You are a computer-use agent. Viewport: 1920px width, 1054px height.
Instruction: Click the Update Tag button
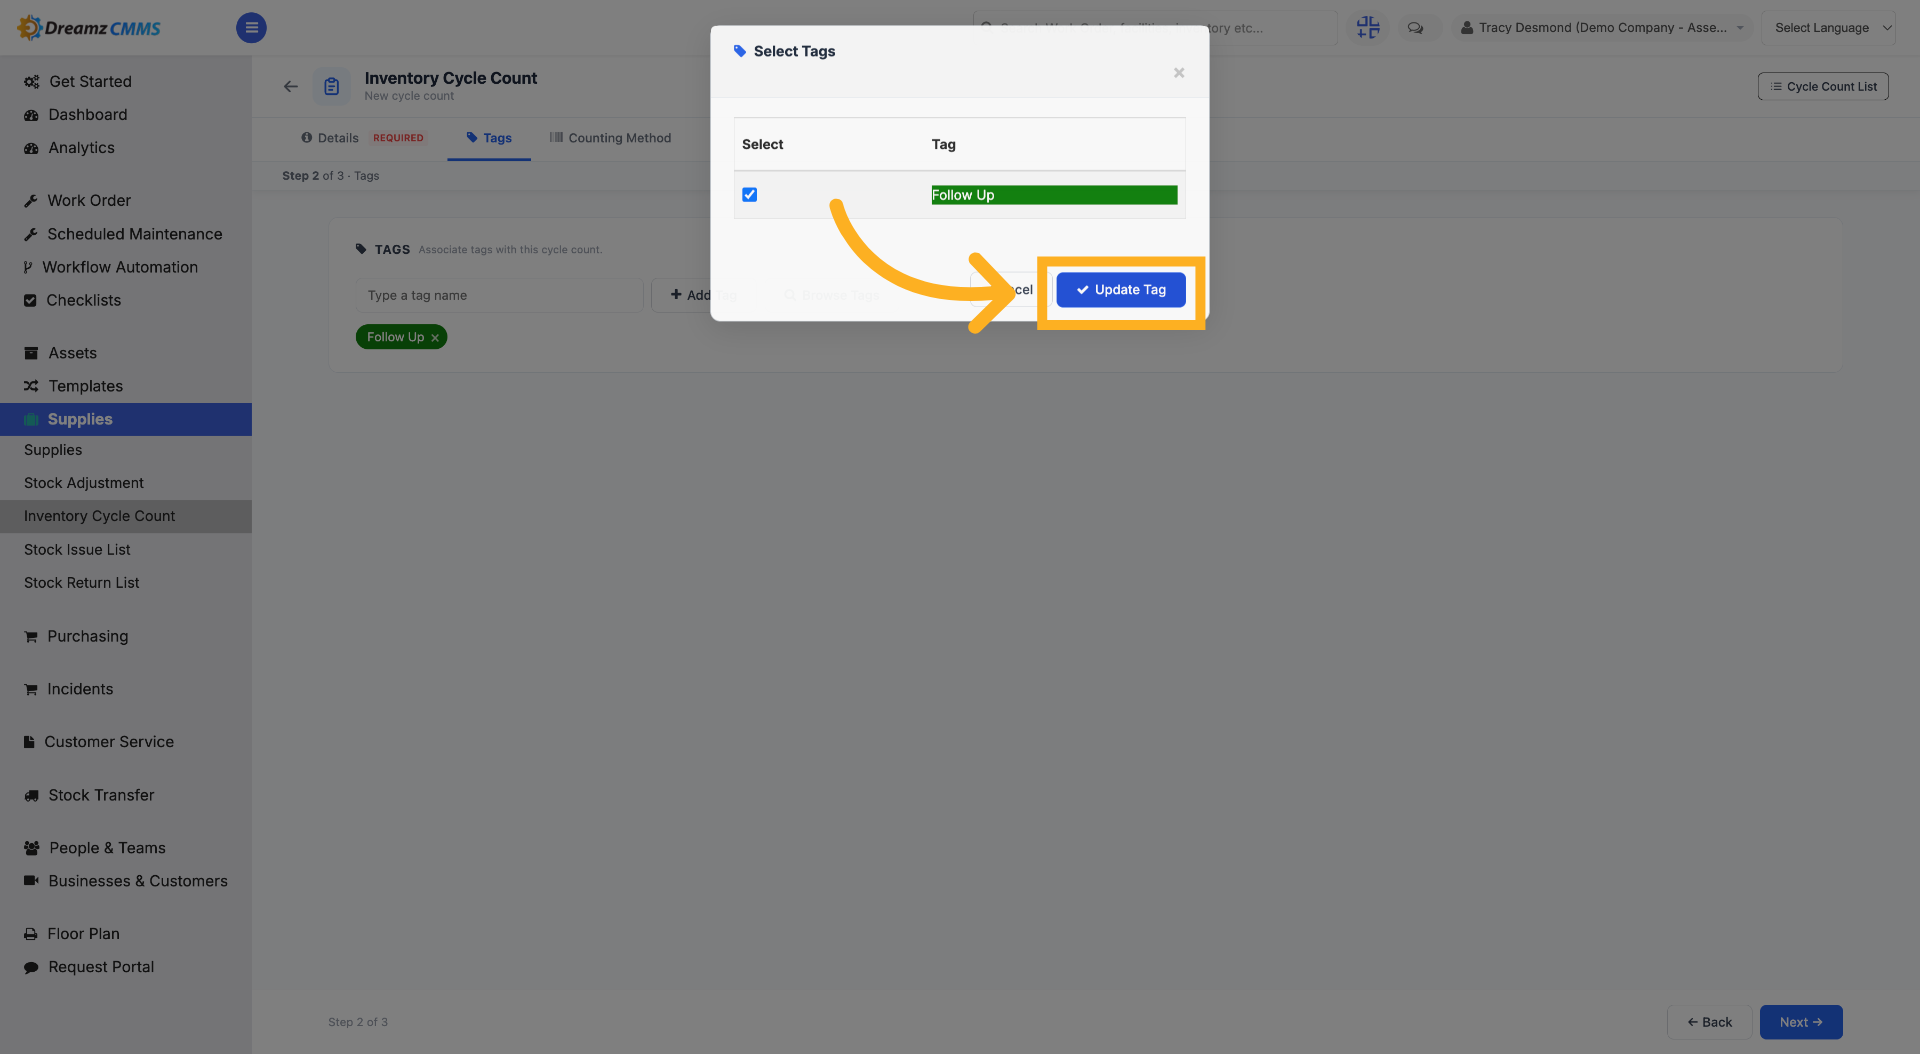[1120, 290]
